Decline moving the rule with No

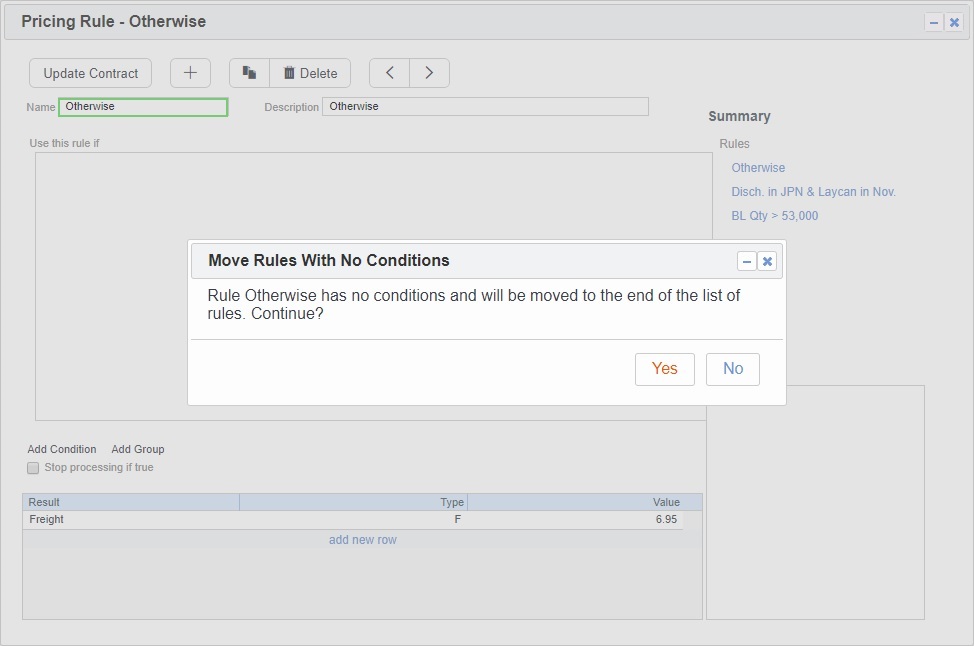coord(732,369)
